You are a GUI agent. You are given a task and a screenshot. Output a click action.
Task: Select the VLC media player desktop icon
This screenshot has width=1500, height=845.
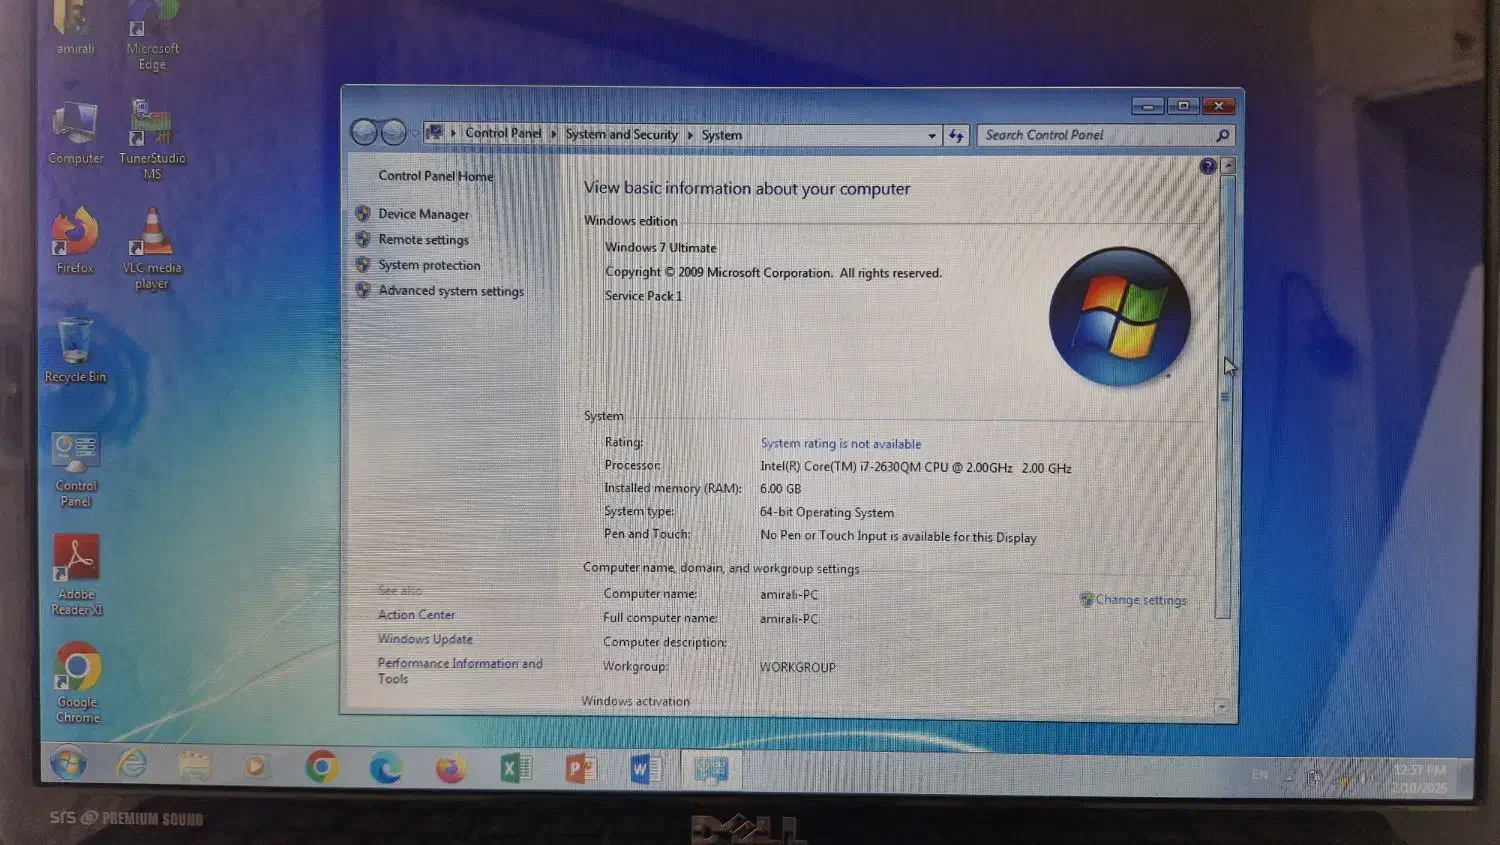click(x=152, y=248)
